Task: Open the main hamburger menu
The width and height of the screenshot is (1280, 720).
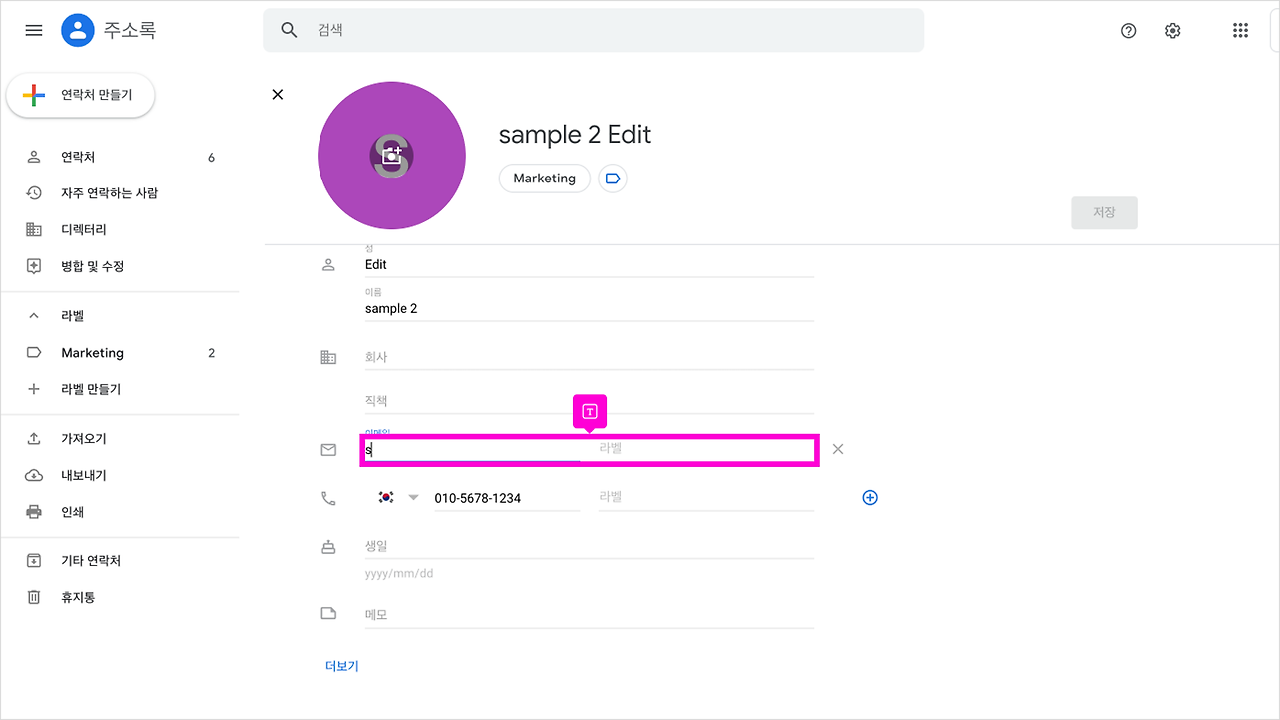Action: pyautogui.click(x=34, y=30)
